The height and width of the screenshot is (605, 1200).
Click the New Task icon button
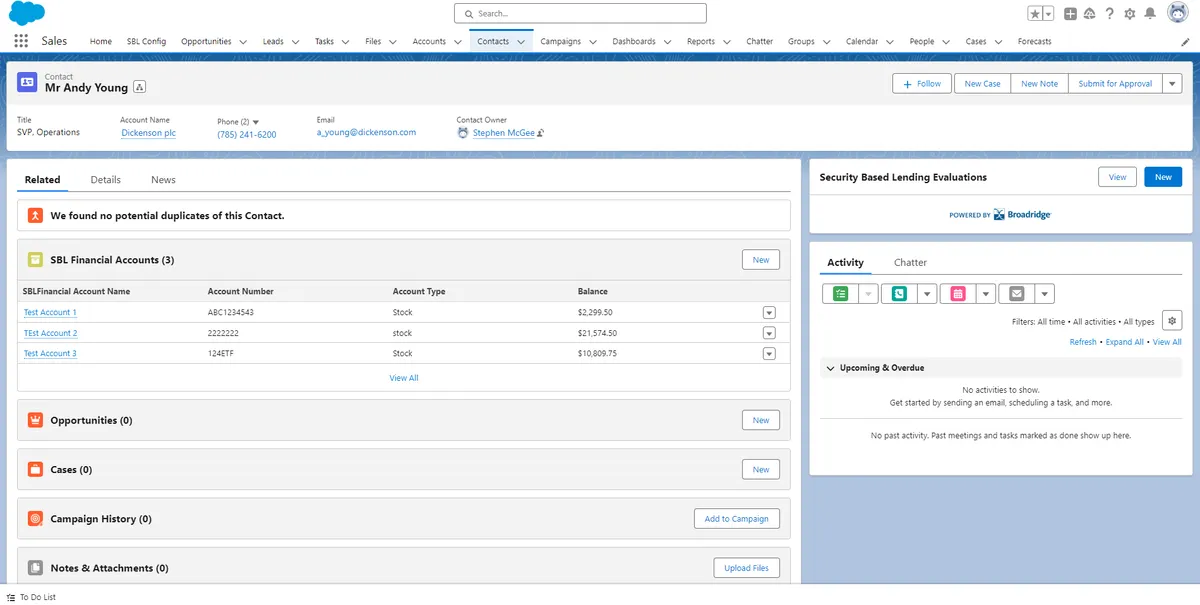click(x=840, y=294)
